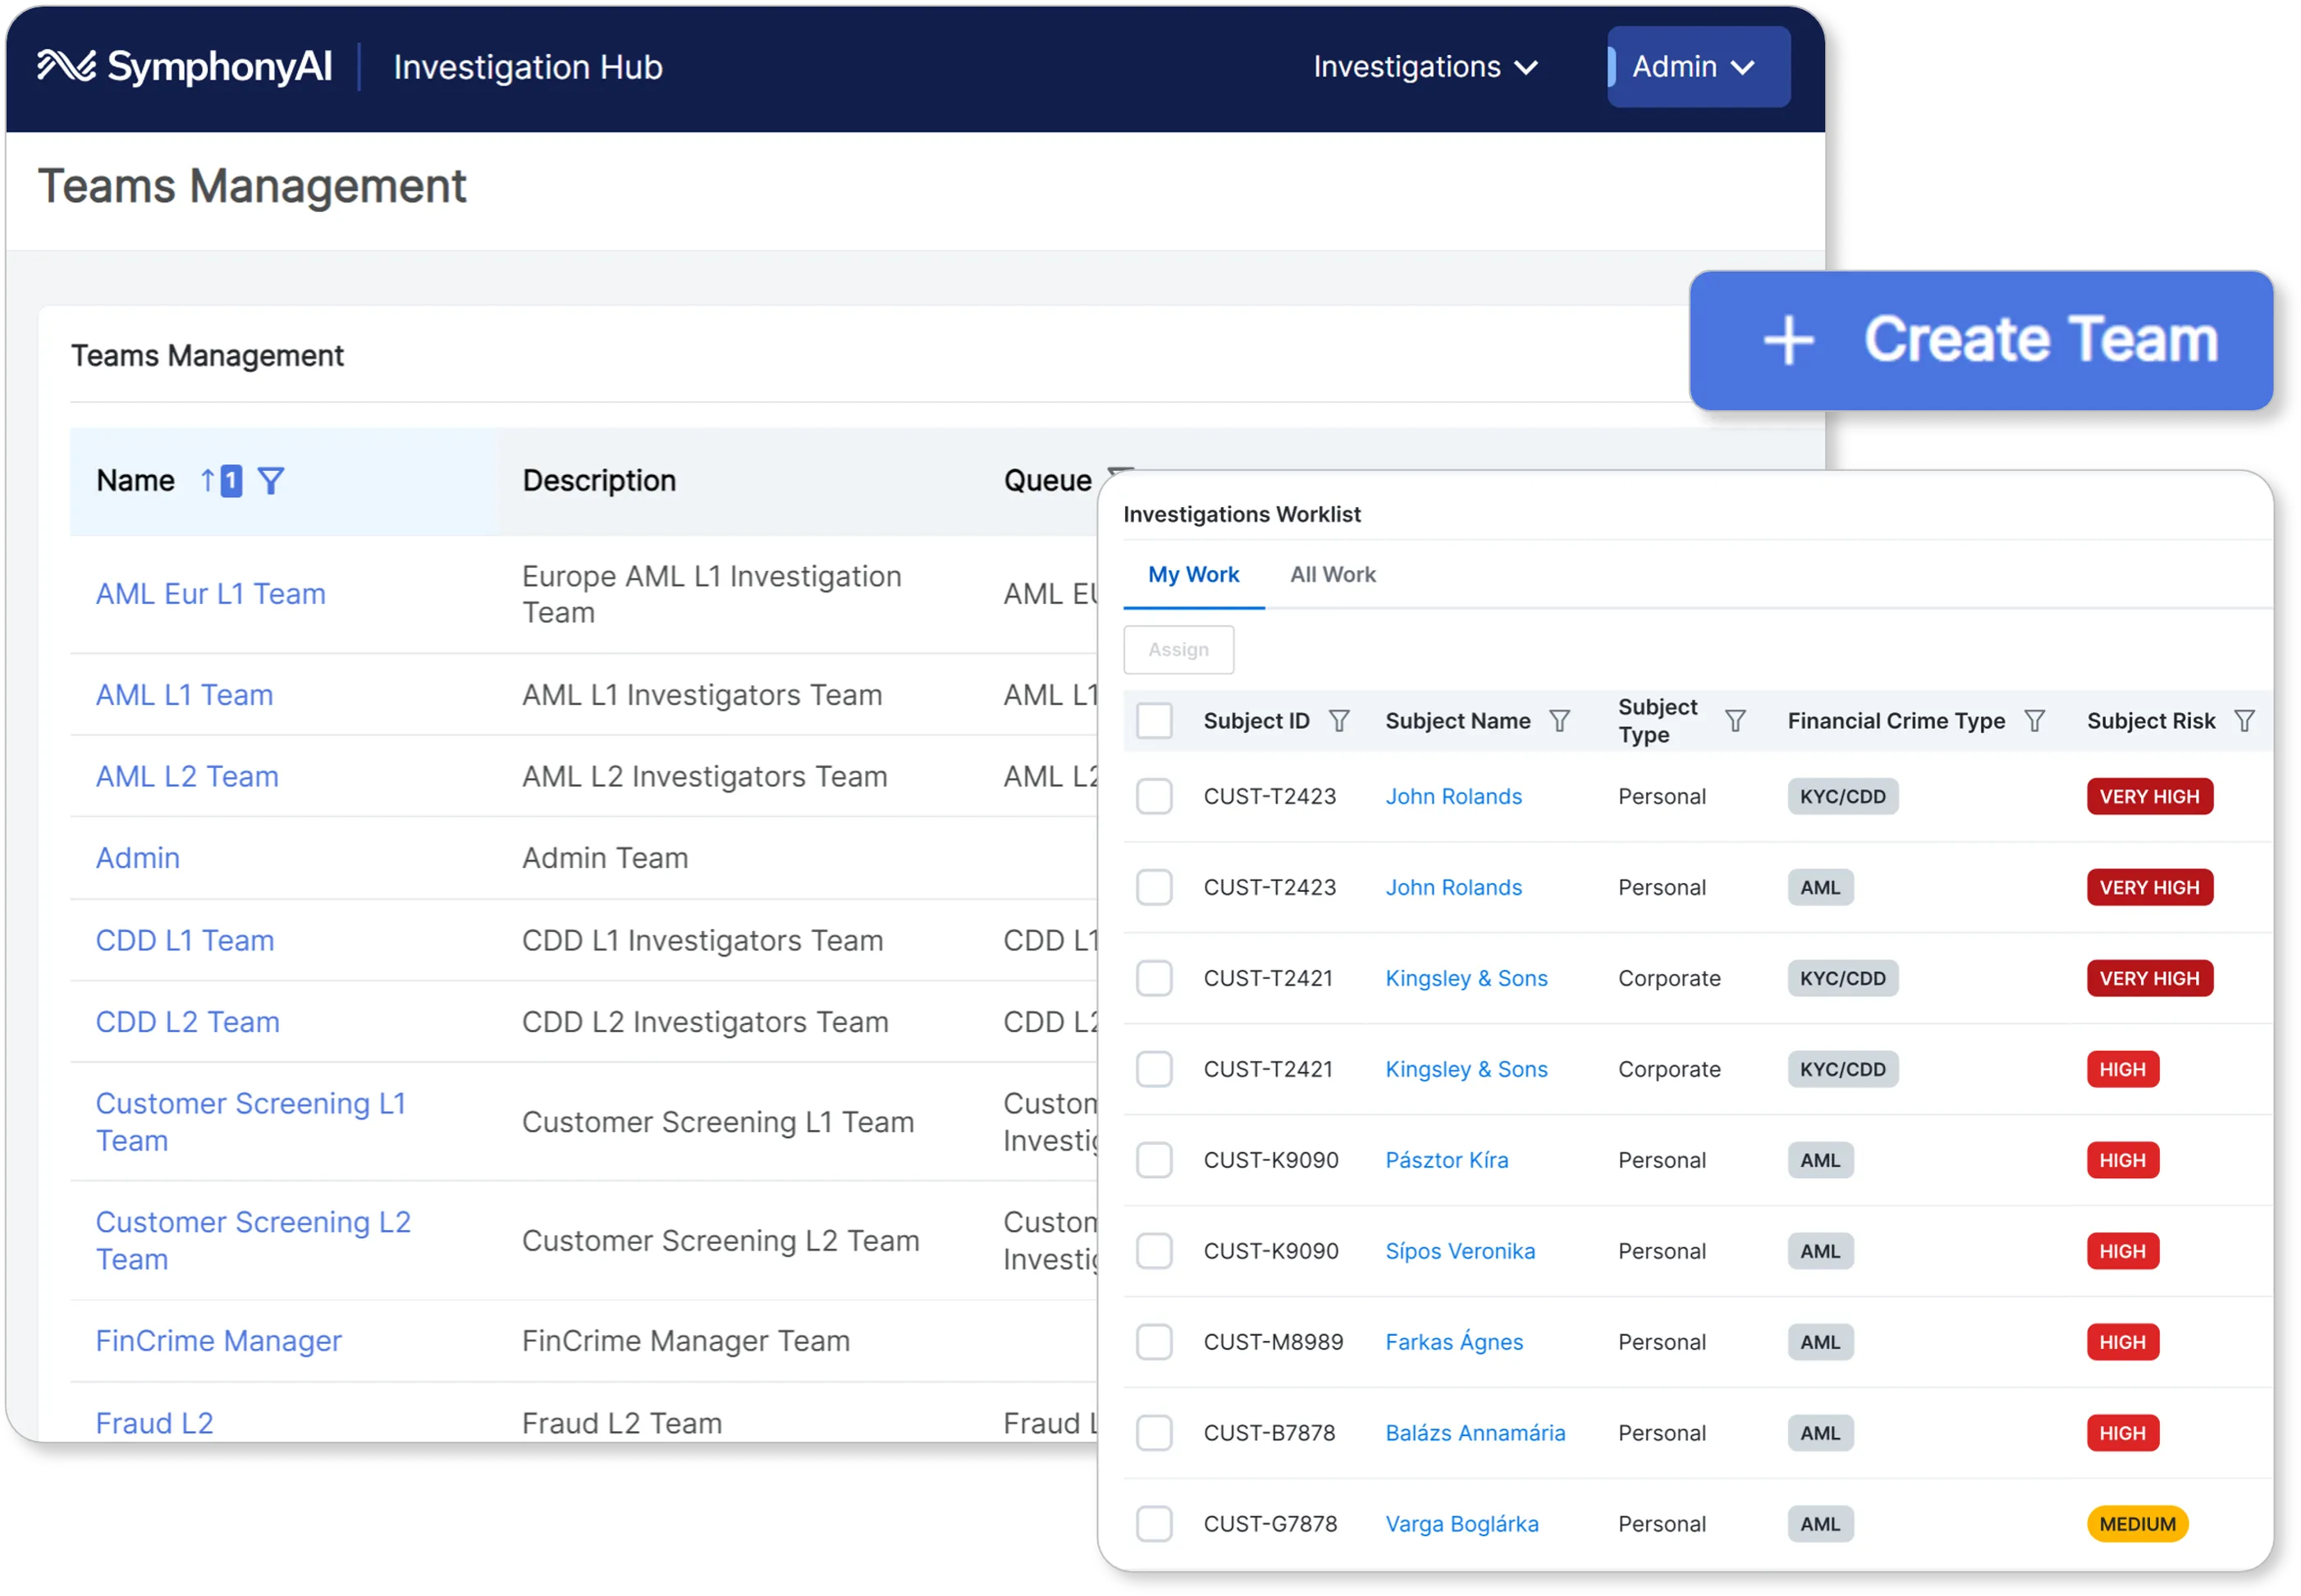Image resolution: width=2301 pixels, height=1596 pixels.
Task: Open the AML L2 Team link
Action: click(x=187, y=777)
